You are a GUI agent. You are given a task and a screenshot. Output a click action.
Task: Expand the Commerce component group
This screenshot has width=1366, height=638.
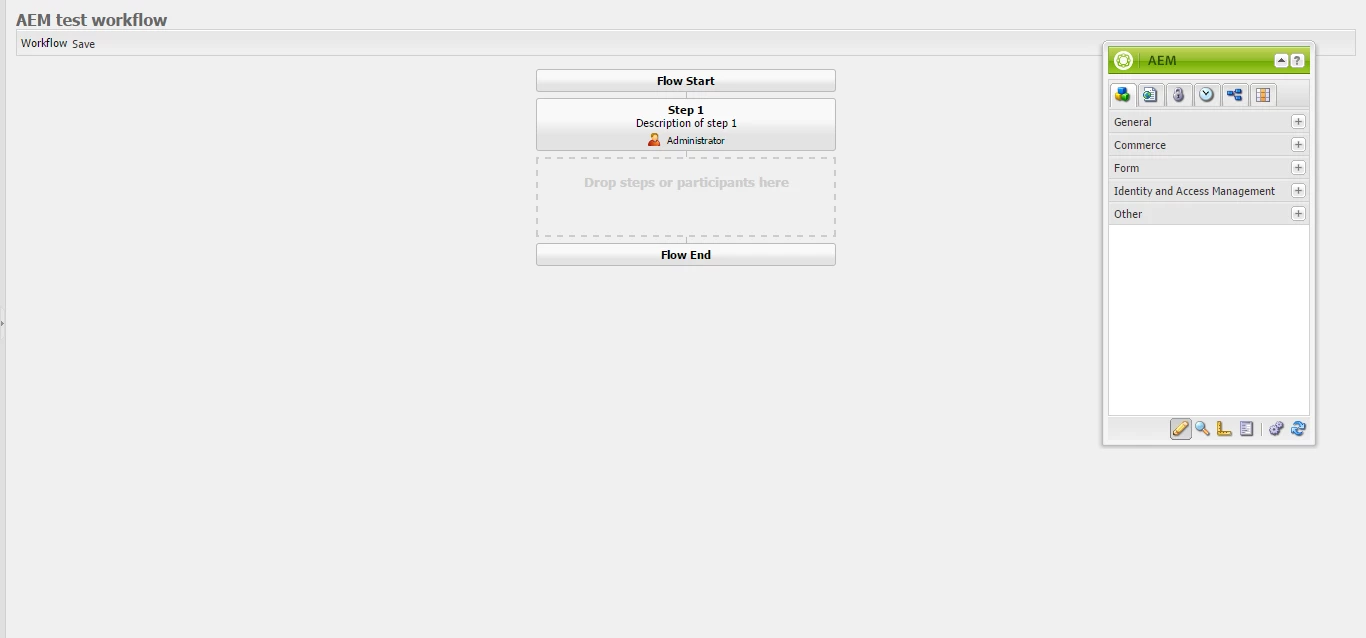point(1209,145)
